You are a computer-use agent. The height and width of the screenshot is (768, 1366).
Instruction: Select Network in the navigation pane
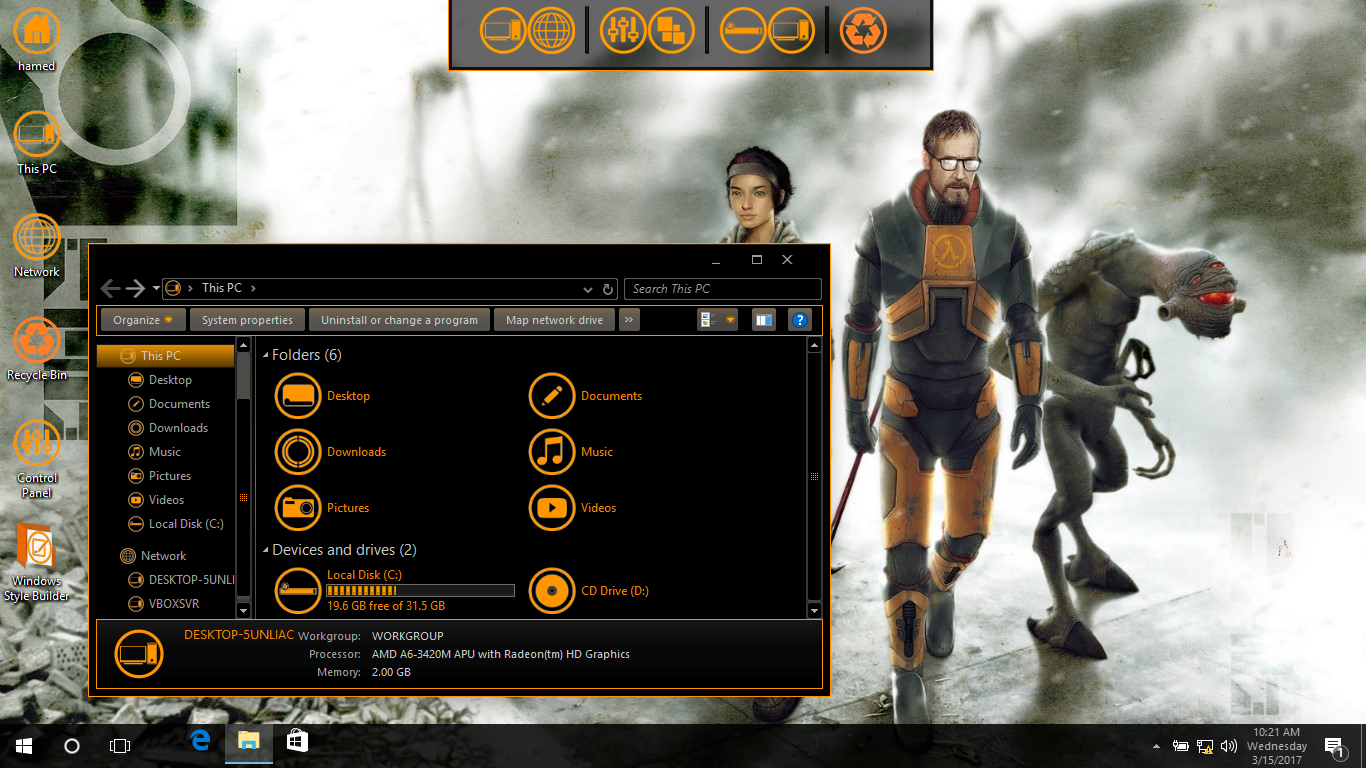coord(163,556)
